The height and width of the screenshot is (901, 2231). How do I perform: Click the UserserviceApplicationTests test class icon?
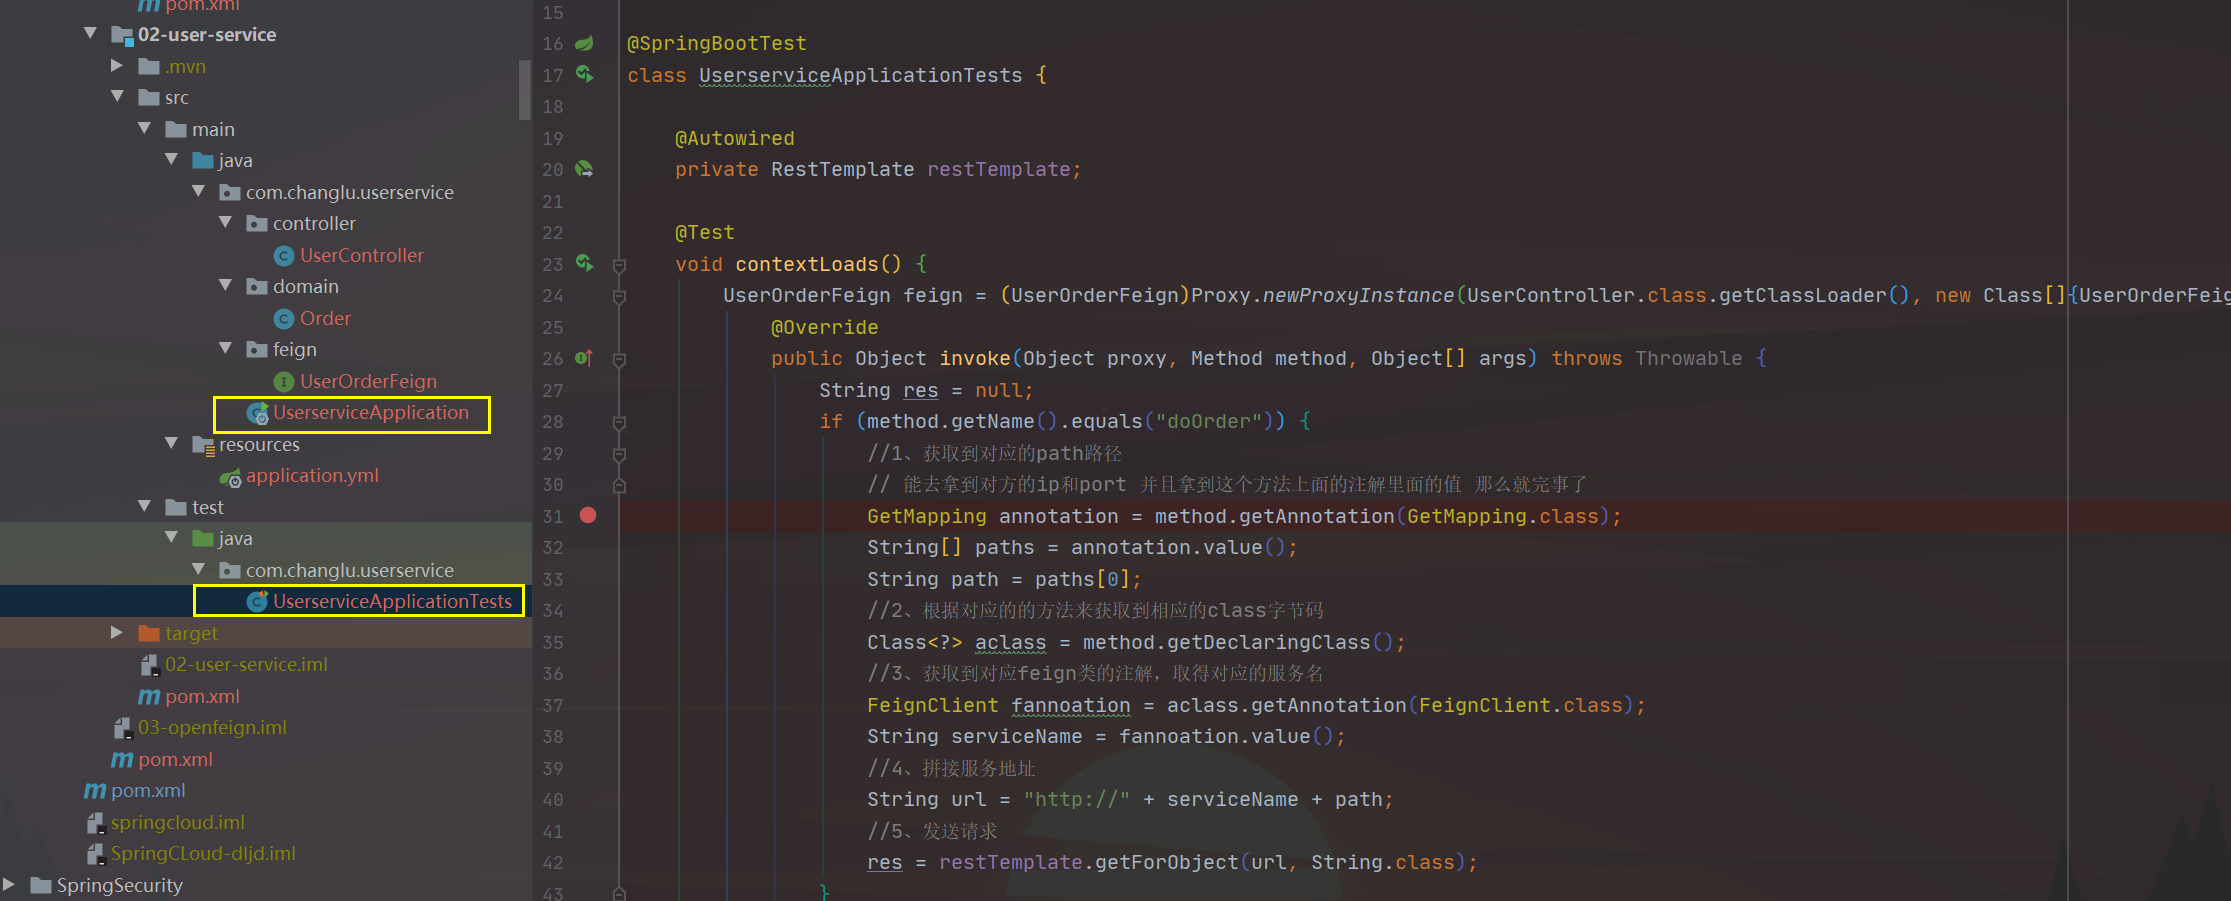coord(258,602)
